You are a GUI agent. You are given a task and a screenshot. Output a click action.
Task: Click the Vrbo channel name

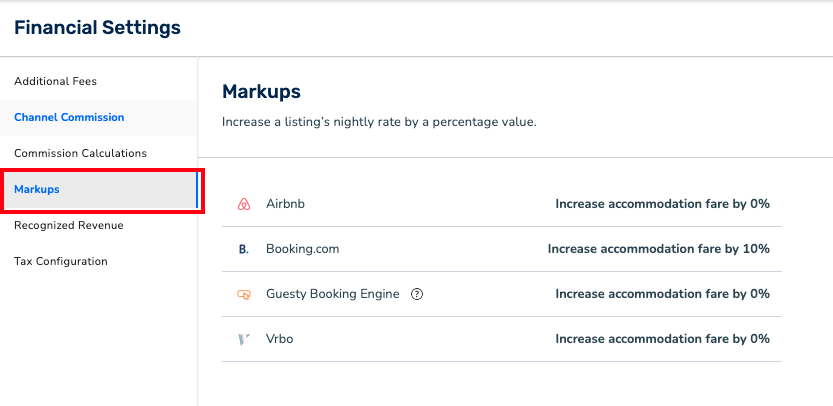pos(279,339)
